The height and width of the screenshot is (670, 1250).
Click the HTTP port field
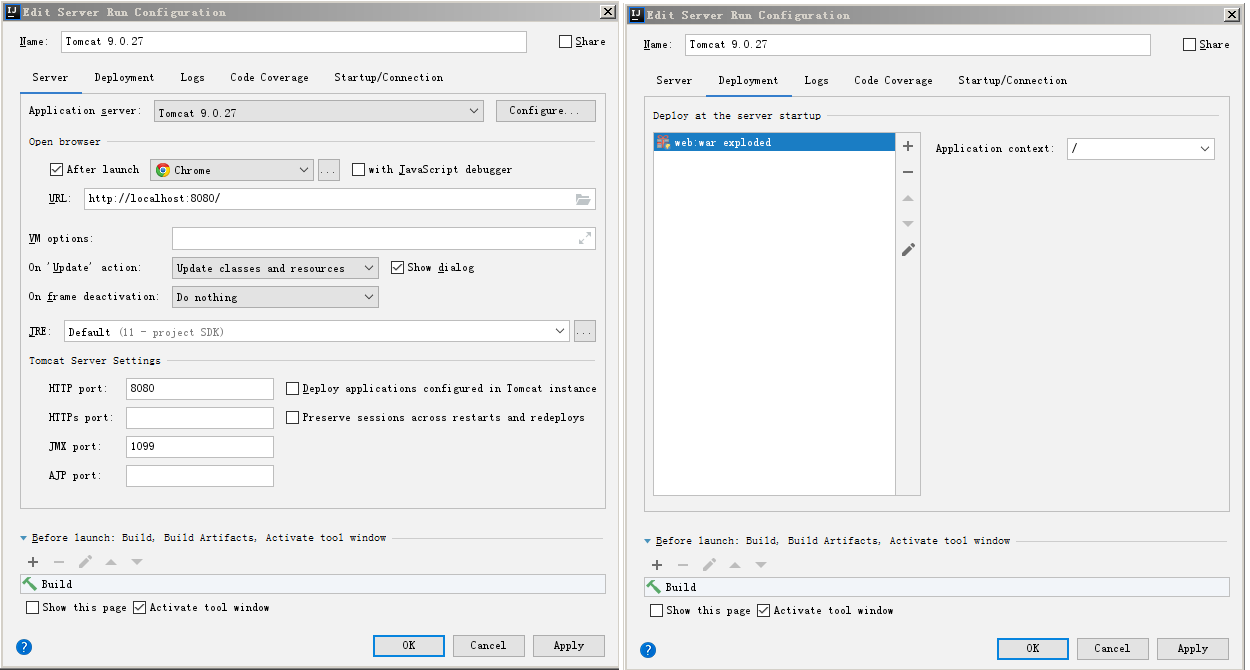pyautogui.click(x=200, y=389)
